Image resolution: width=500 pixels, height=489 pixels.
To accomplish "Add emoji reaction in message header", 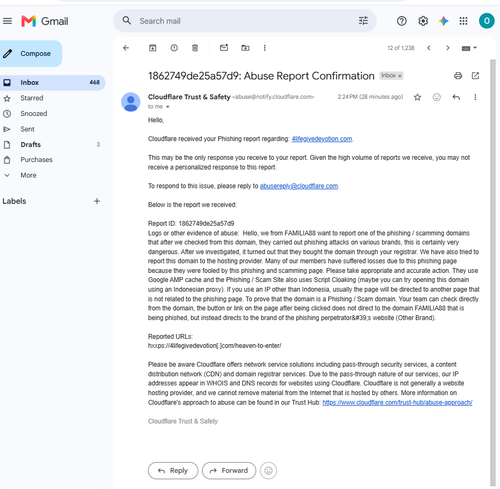I will pyautogui.click(x=437, y=97).
